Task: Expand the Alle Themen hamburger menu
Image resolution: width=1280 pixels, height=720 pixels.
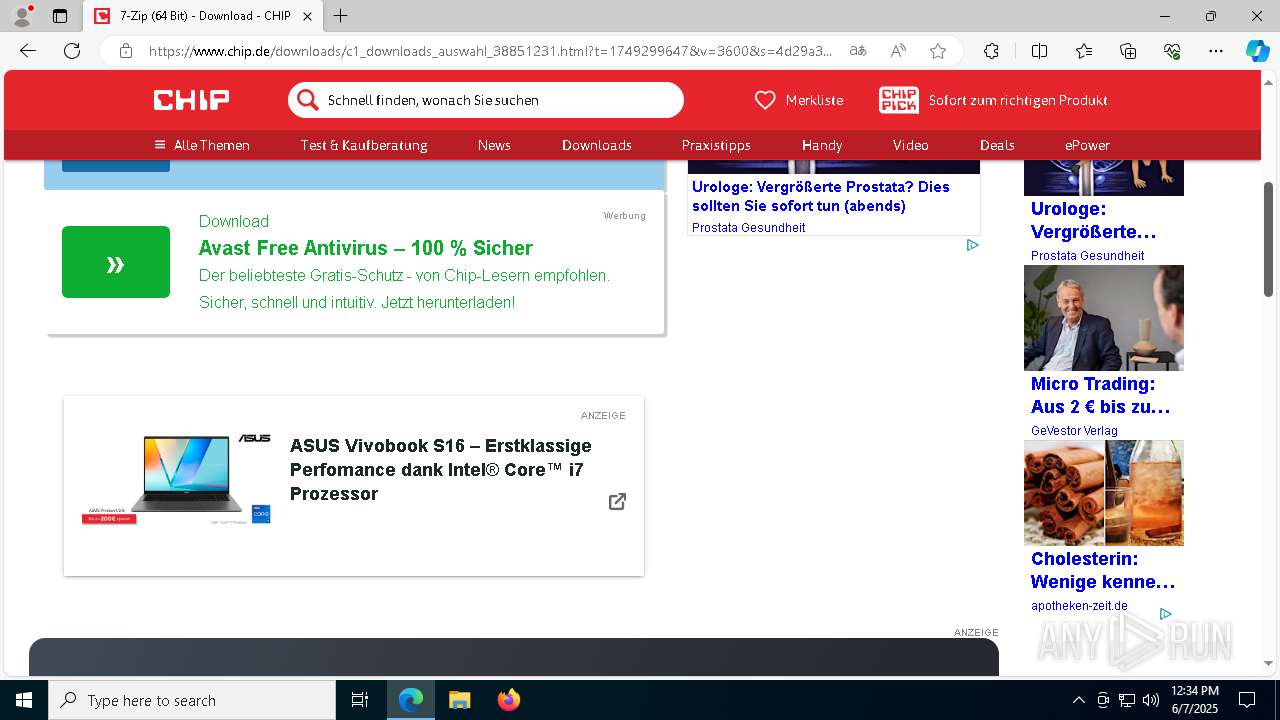Action: [x=202, y=145]
